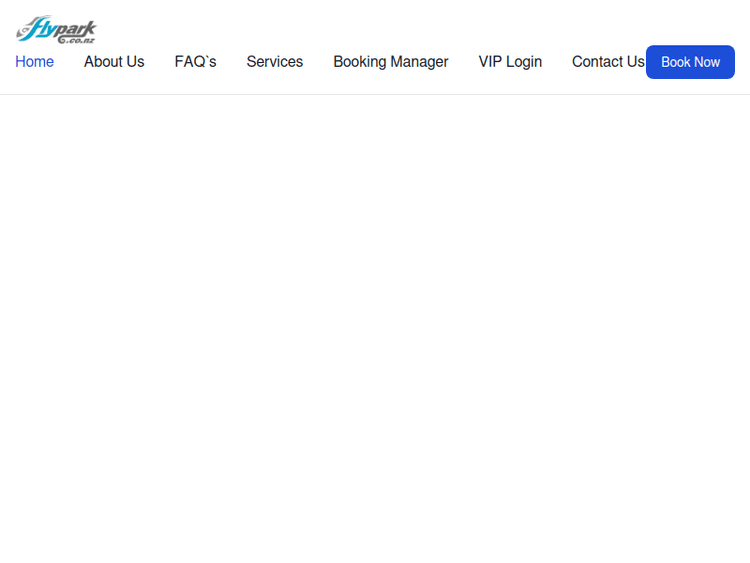The height and width of the screenshot is (563, 750).
Task: Click the word "About" in the navigation
Action: point(103,62)
